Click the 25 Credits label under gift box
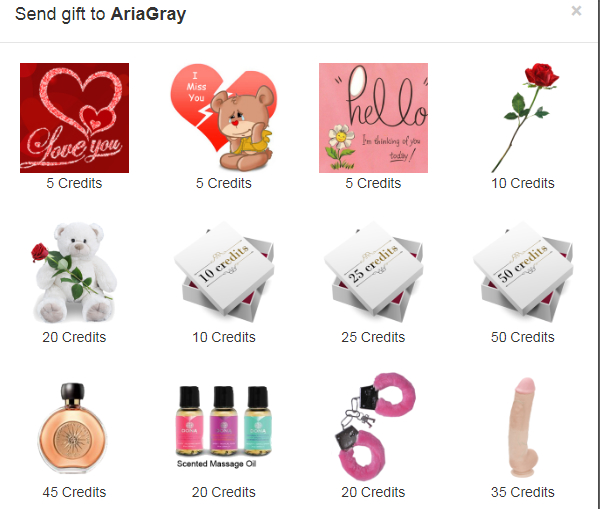Viewport: 600px width, 509px height. [373, 337]
